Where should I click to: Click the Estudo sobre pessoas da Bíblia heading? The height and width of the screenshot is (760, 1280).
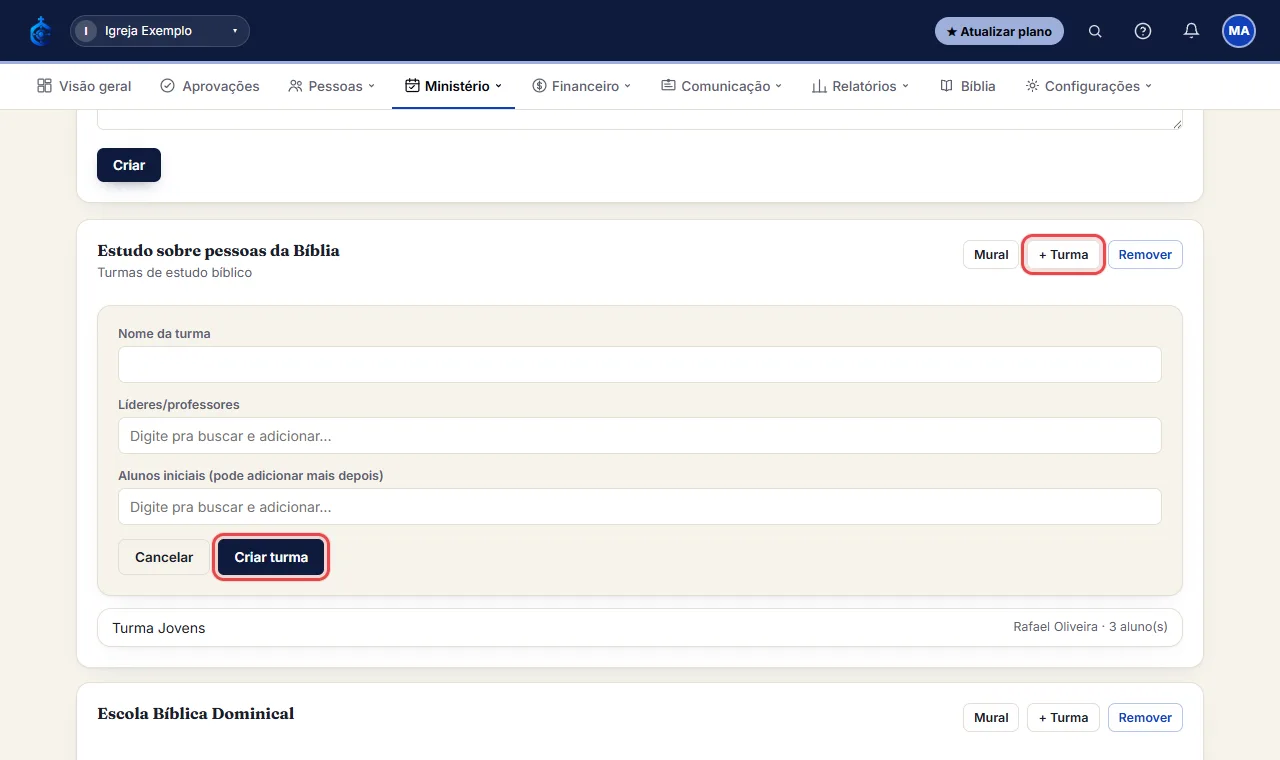pyautogui.click(x=218, y=251)
